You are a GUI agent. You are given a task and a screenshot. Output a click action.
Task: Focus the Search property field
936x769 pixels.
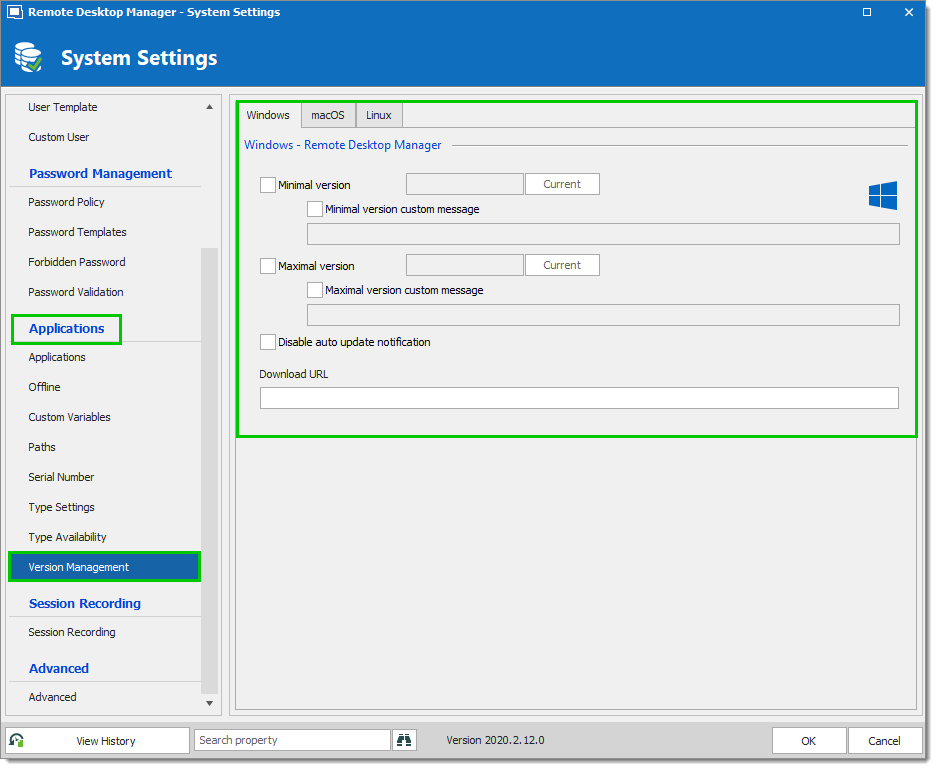click(292, 740)
